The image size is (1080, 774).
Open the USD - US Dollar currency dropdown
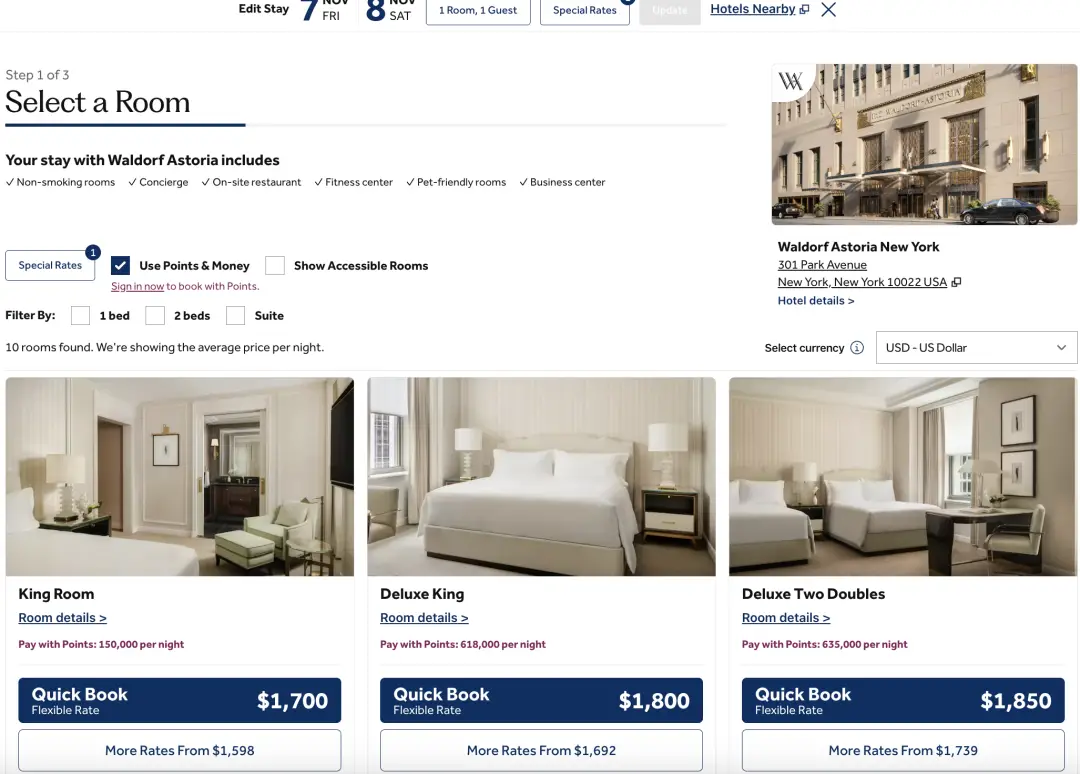(976, 348)
